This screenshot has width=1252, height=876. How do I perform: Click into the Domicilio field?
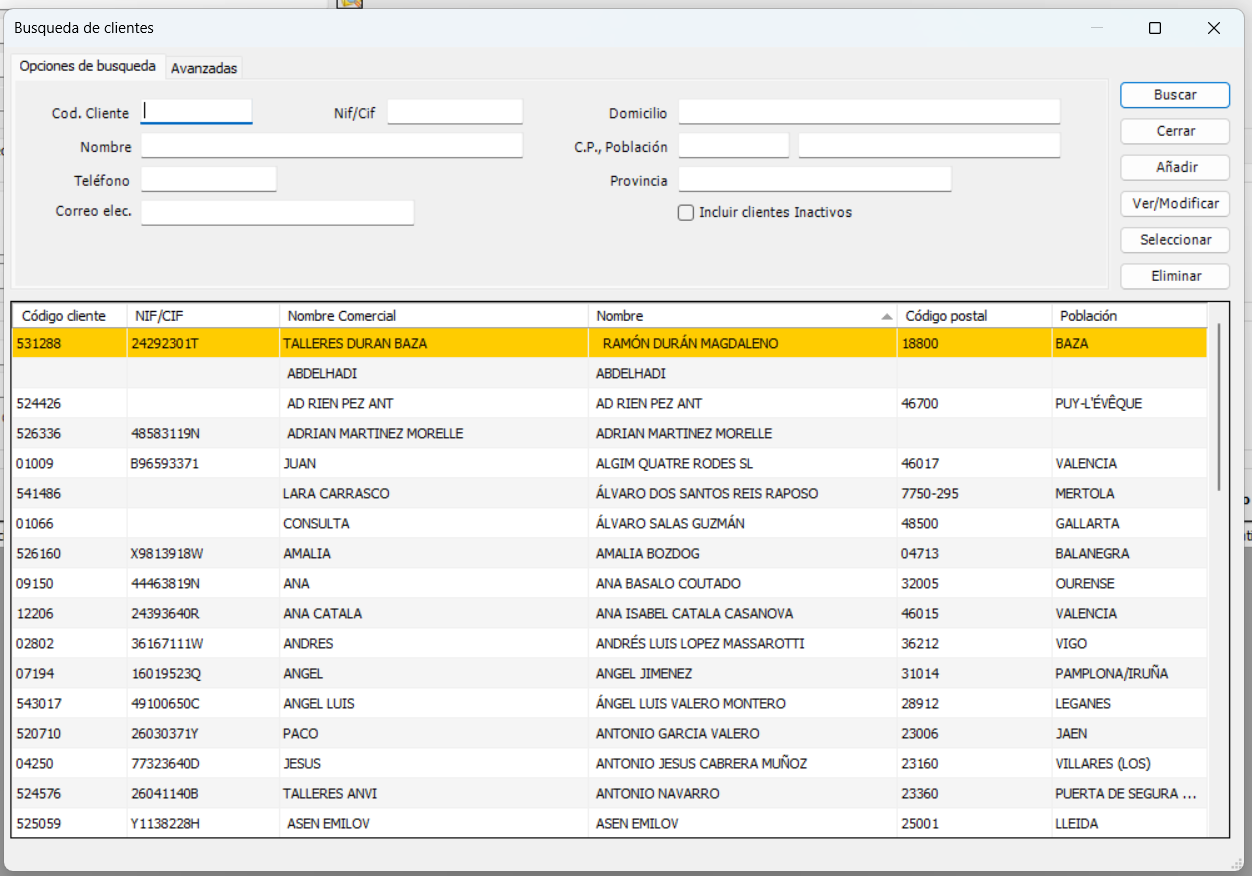[868, 112]
